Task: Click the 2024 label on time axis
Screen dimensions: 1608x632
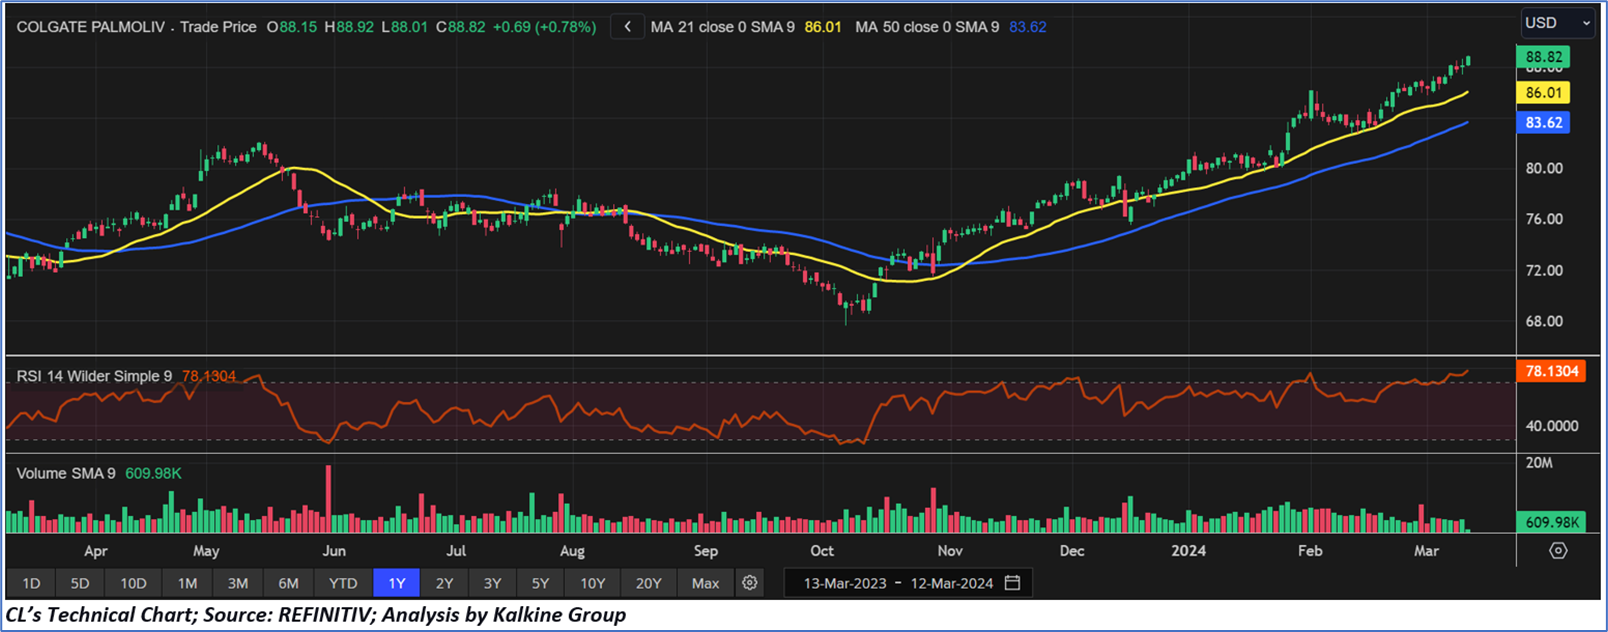Action: pos(1189,551)
